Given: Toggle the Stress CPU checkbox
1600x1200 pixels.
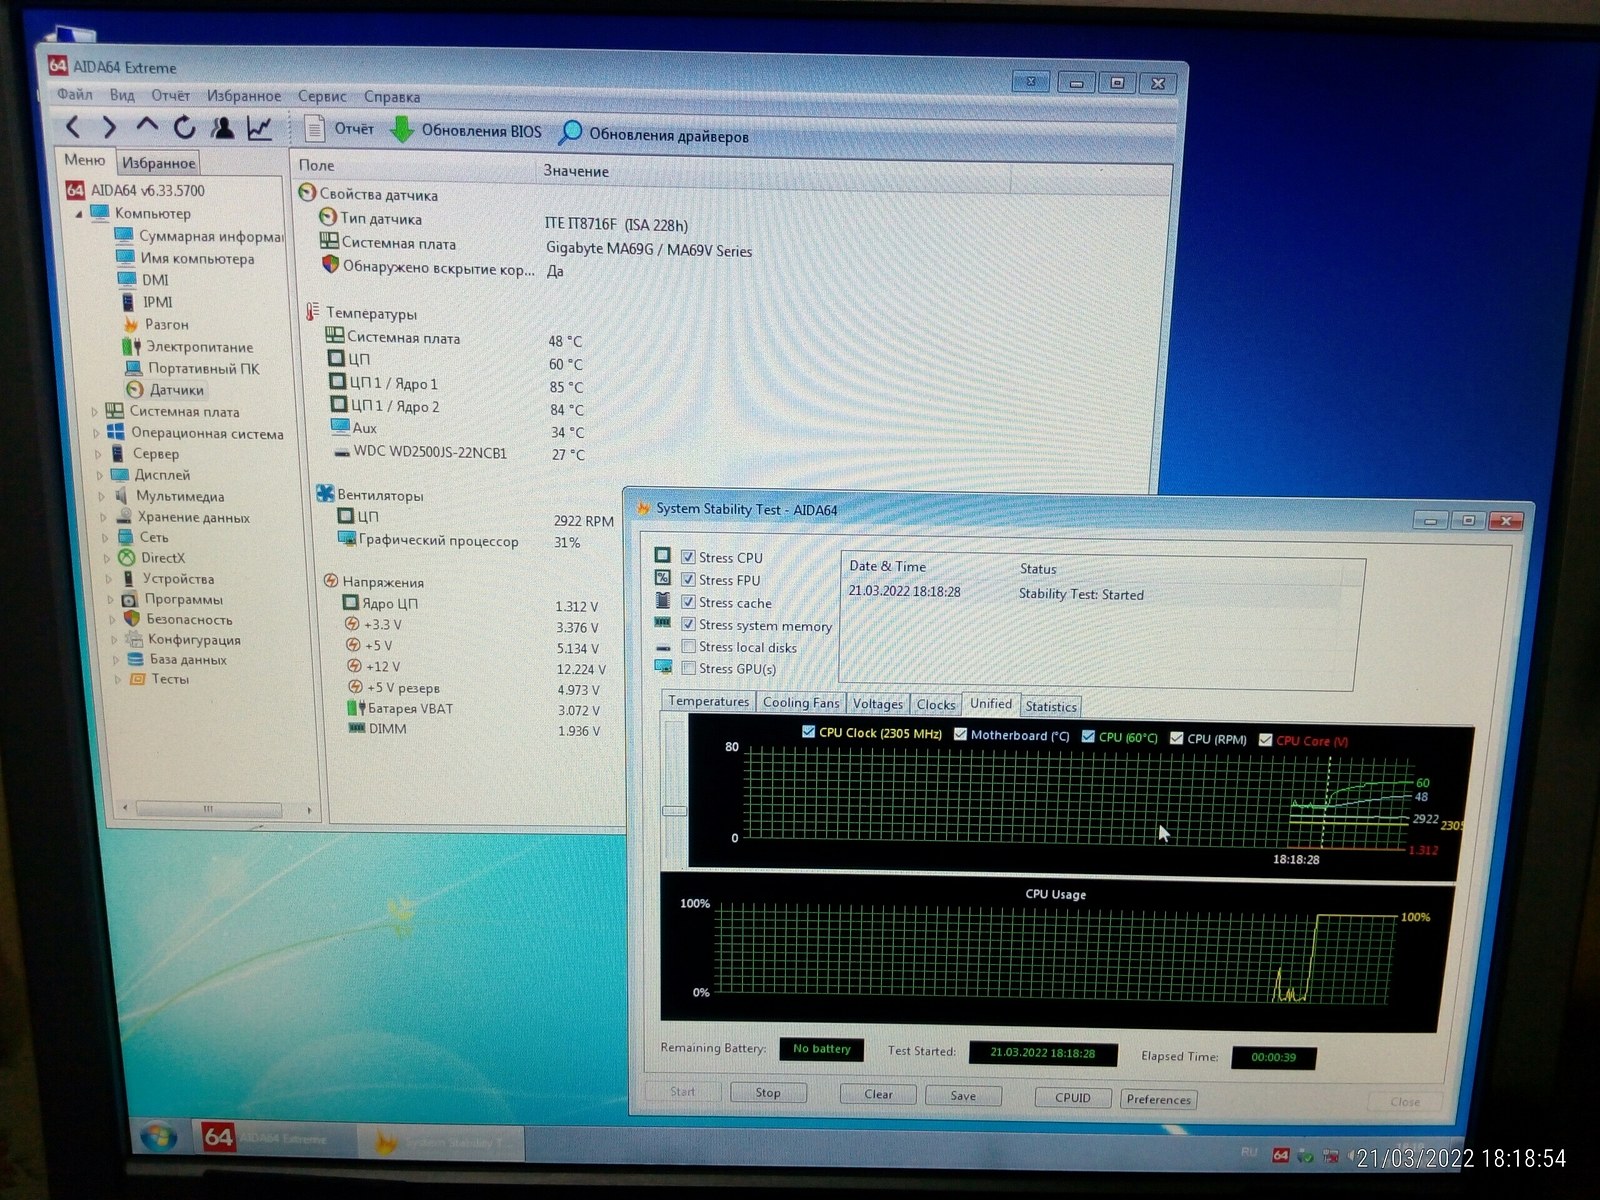Looking at the screenshot, I should [688, 557].
